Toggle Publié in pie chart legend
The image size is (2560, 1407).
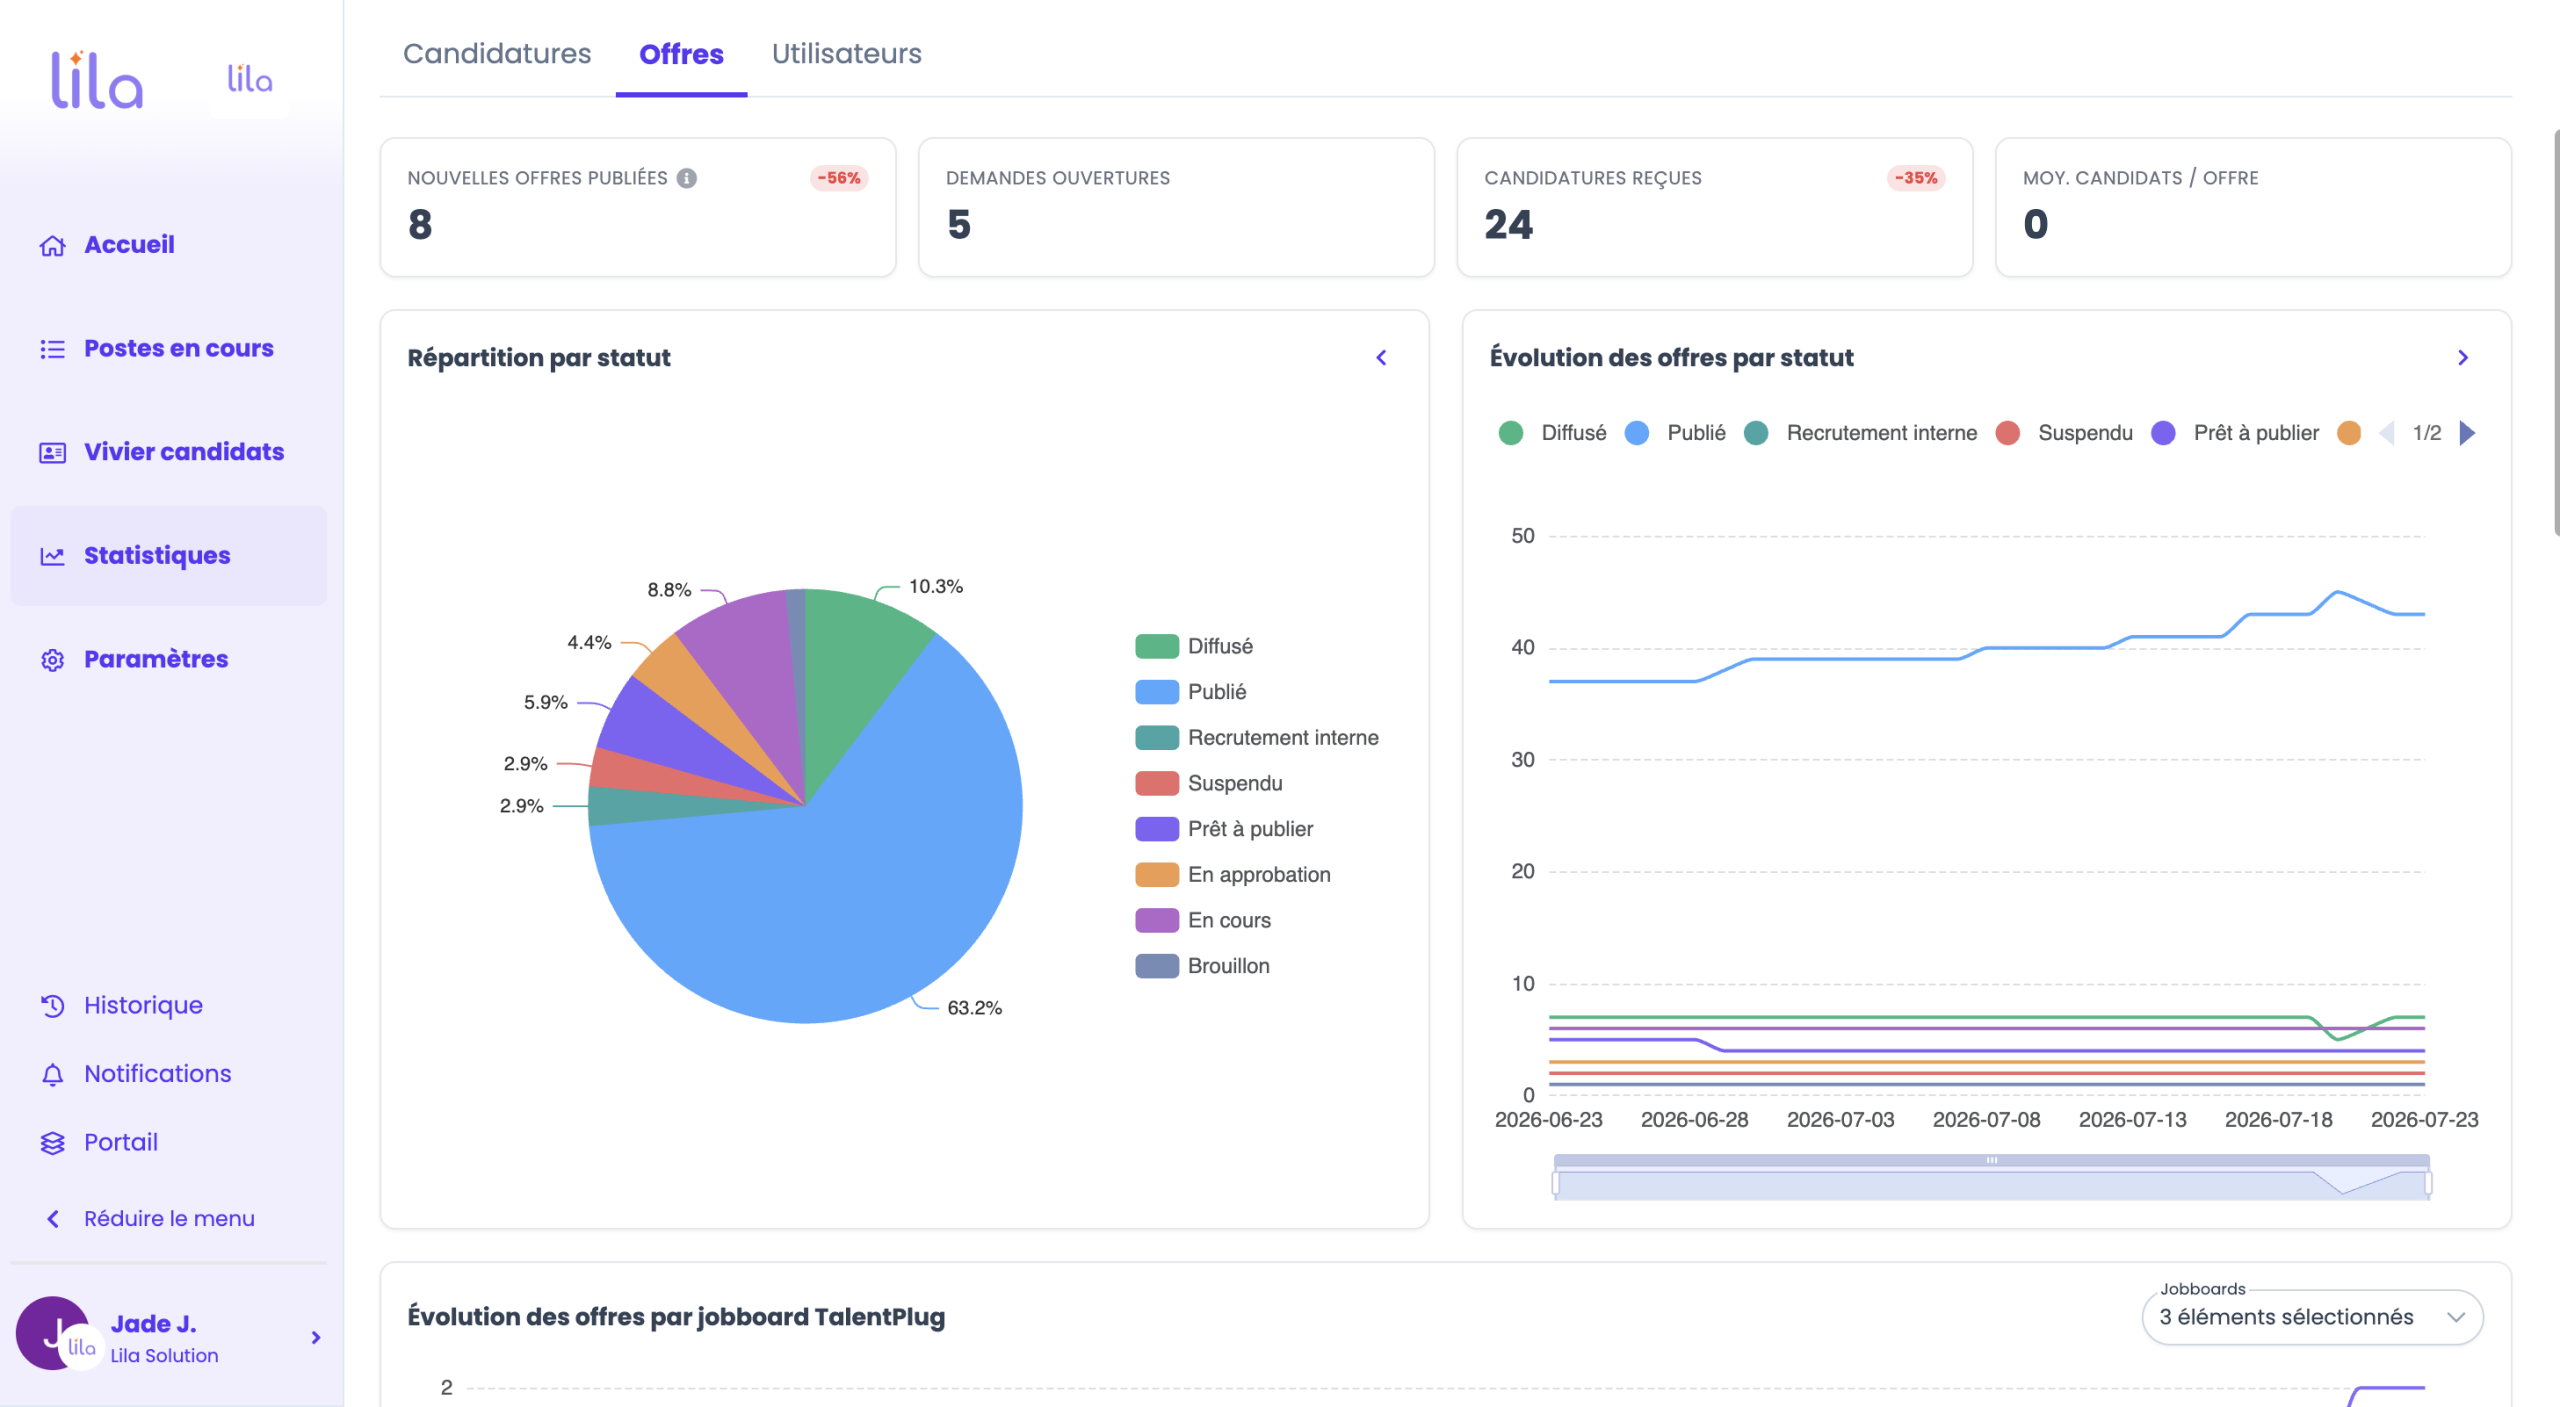click(1191, 692)
